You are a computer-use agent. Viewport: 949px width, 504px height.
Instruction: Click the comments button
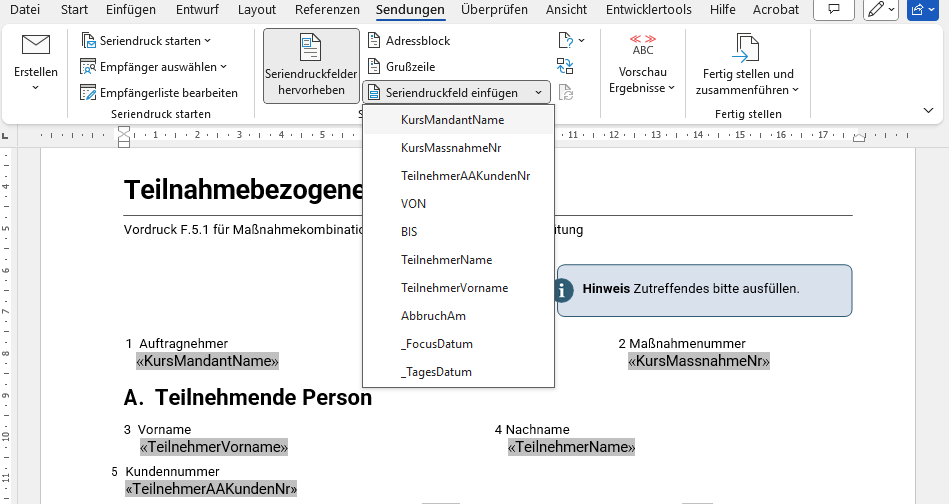(x=832, y=10)
